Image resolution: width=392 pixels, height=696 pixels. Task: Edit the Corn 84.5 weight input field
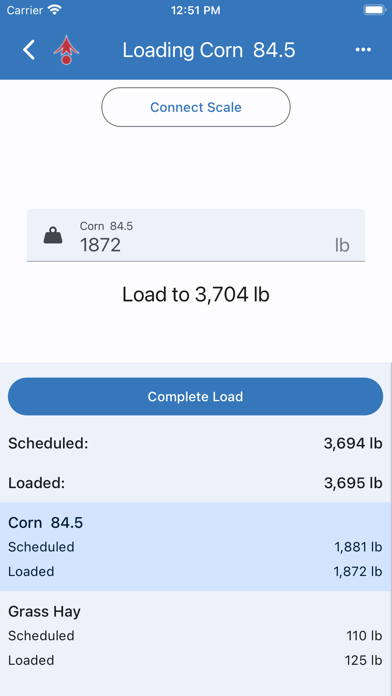(x=196, y=235)
